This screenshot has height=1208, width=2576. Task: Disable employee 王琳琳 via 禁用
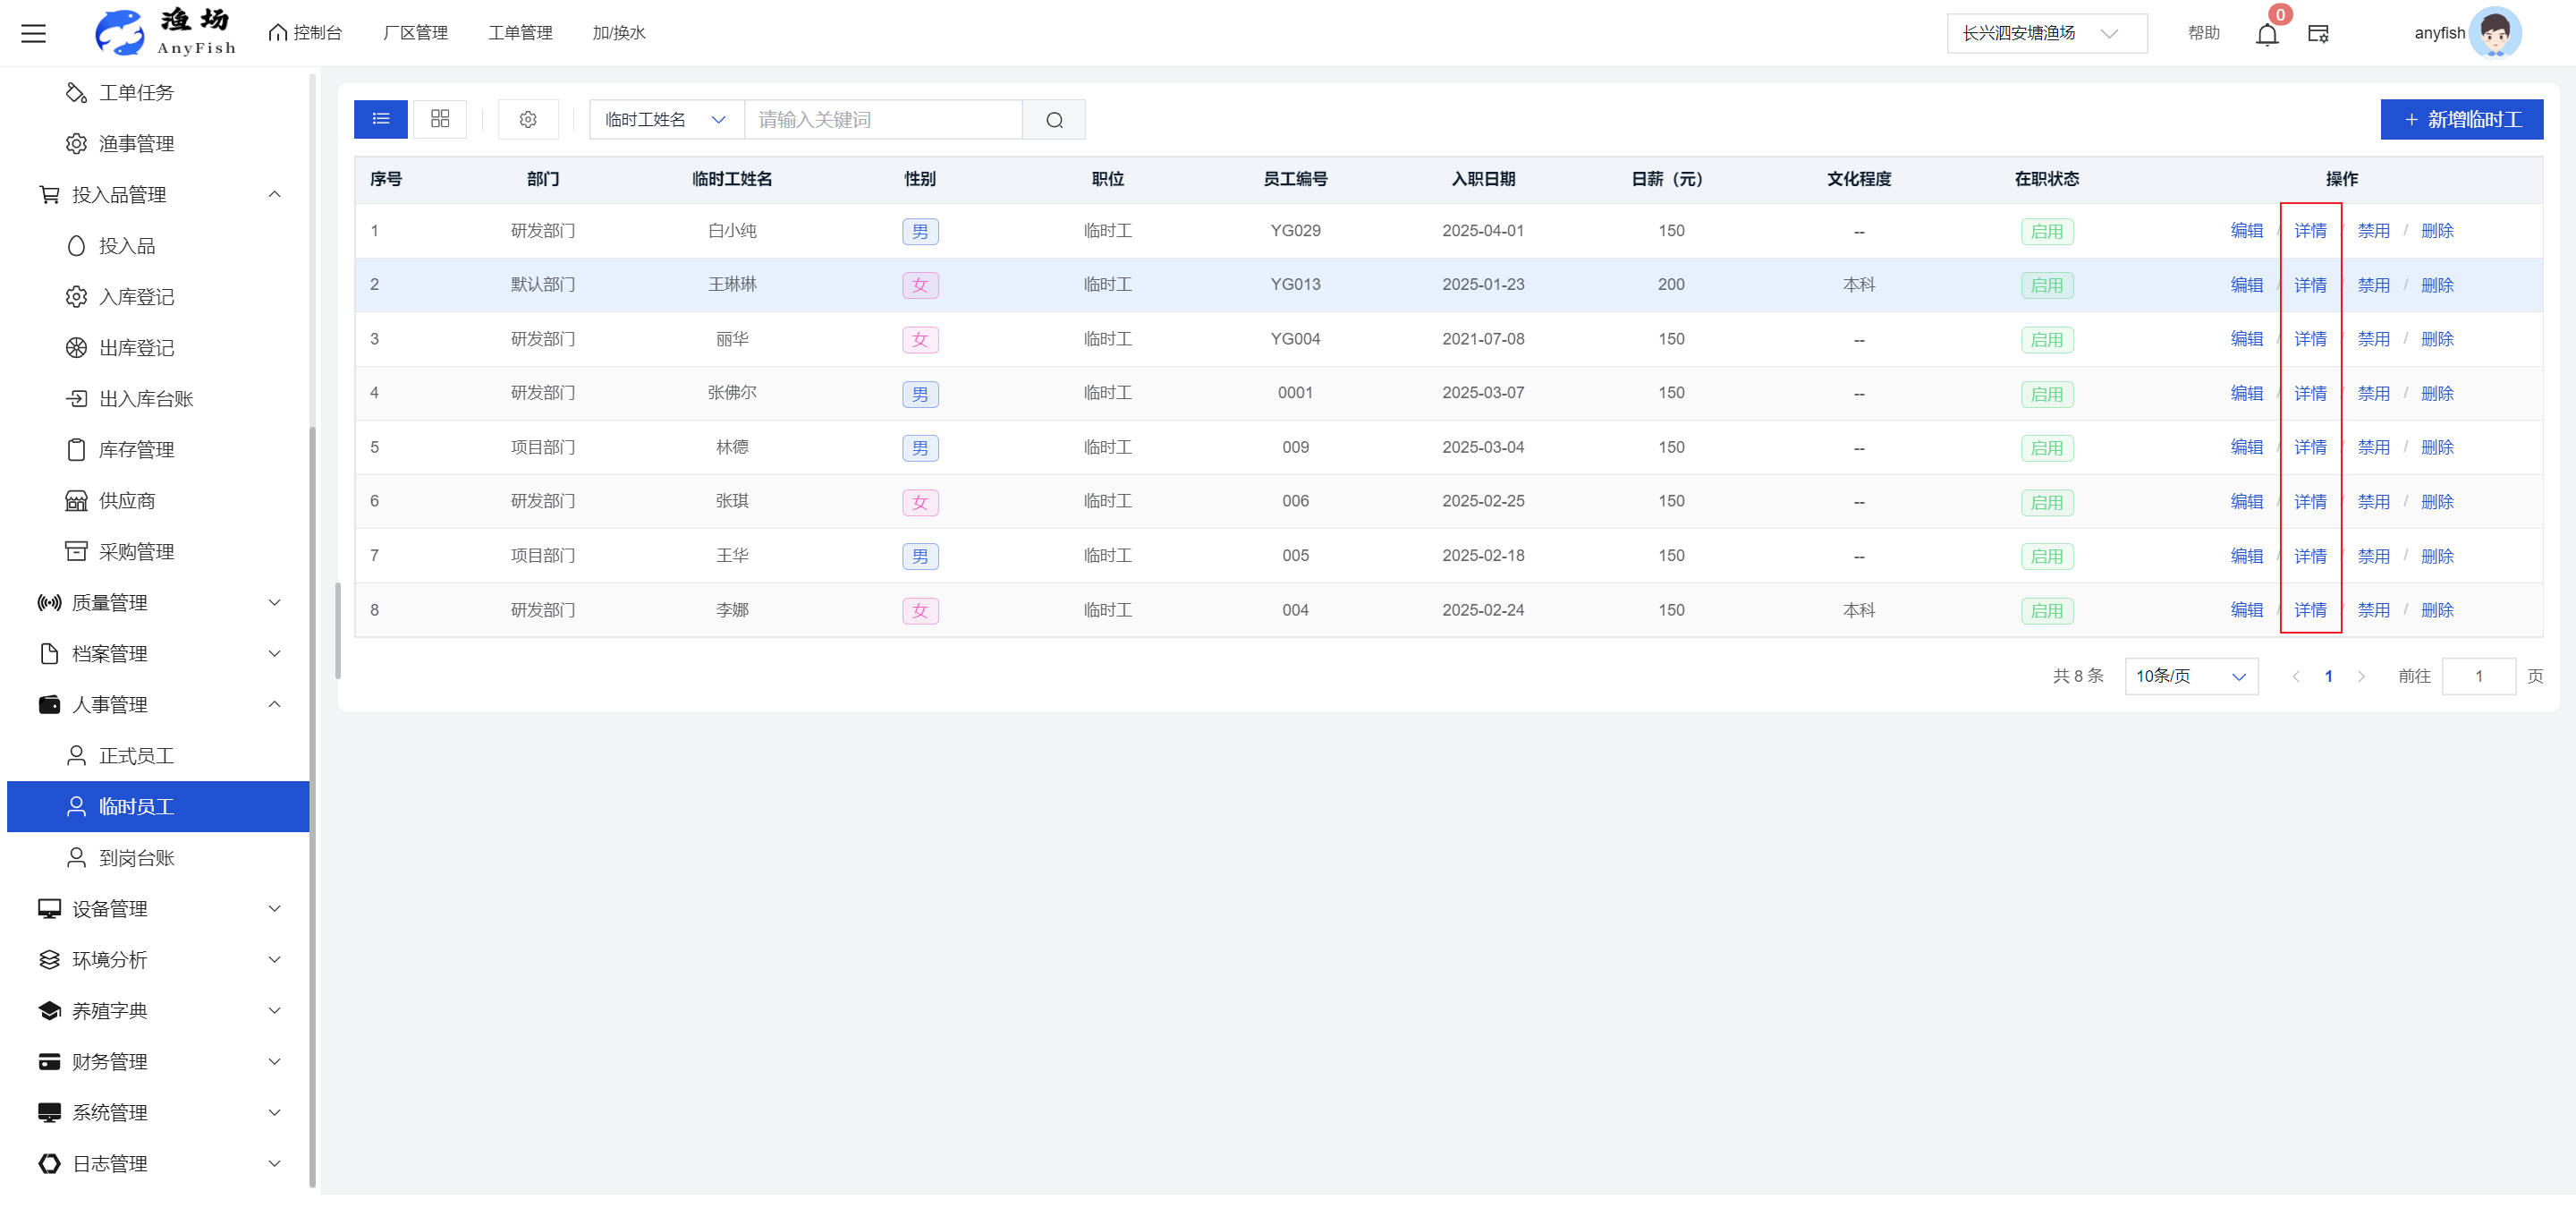[x=2373, y=285]
